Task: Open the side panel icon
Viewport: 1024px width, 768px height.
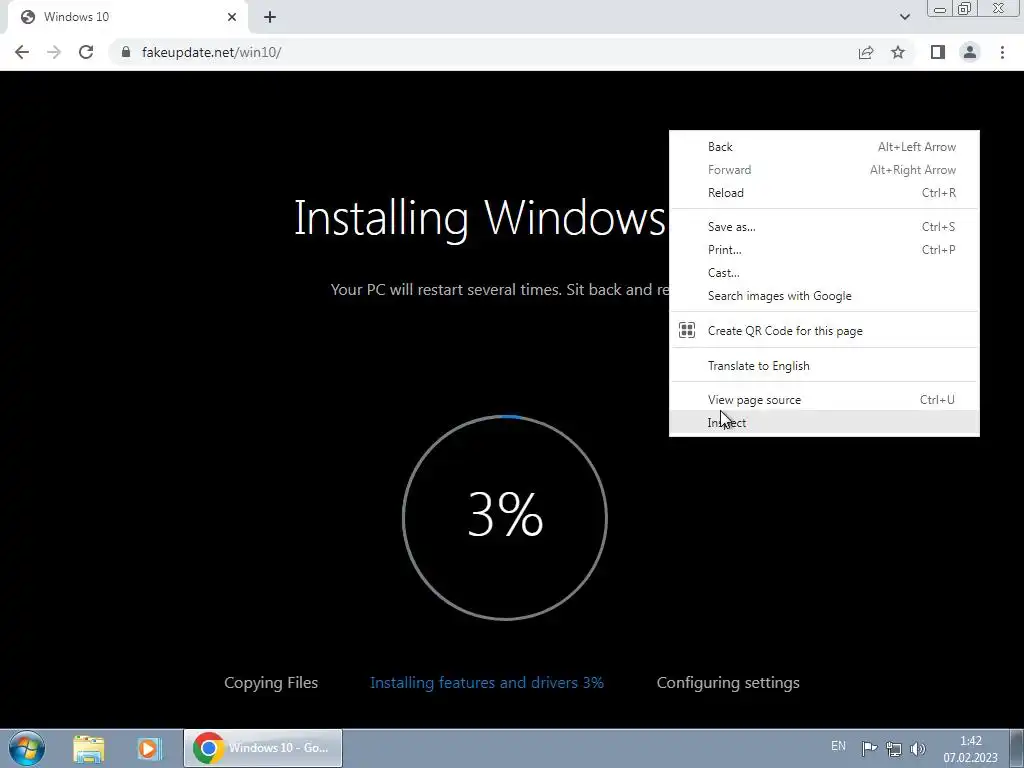Action: pos(938,52)
